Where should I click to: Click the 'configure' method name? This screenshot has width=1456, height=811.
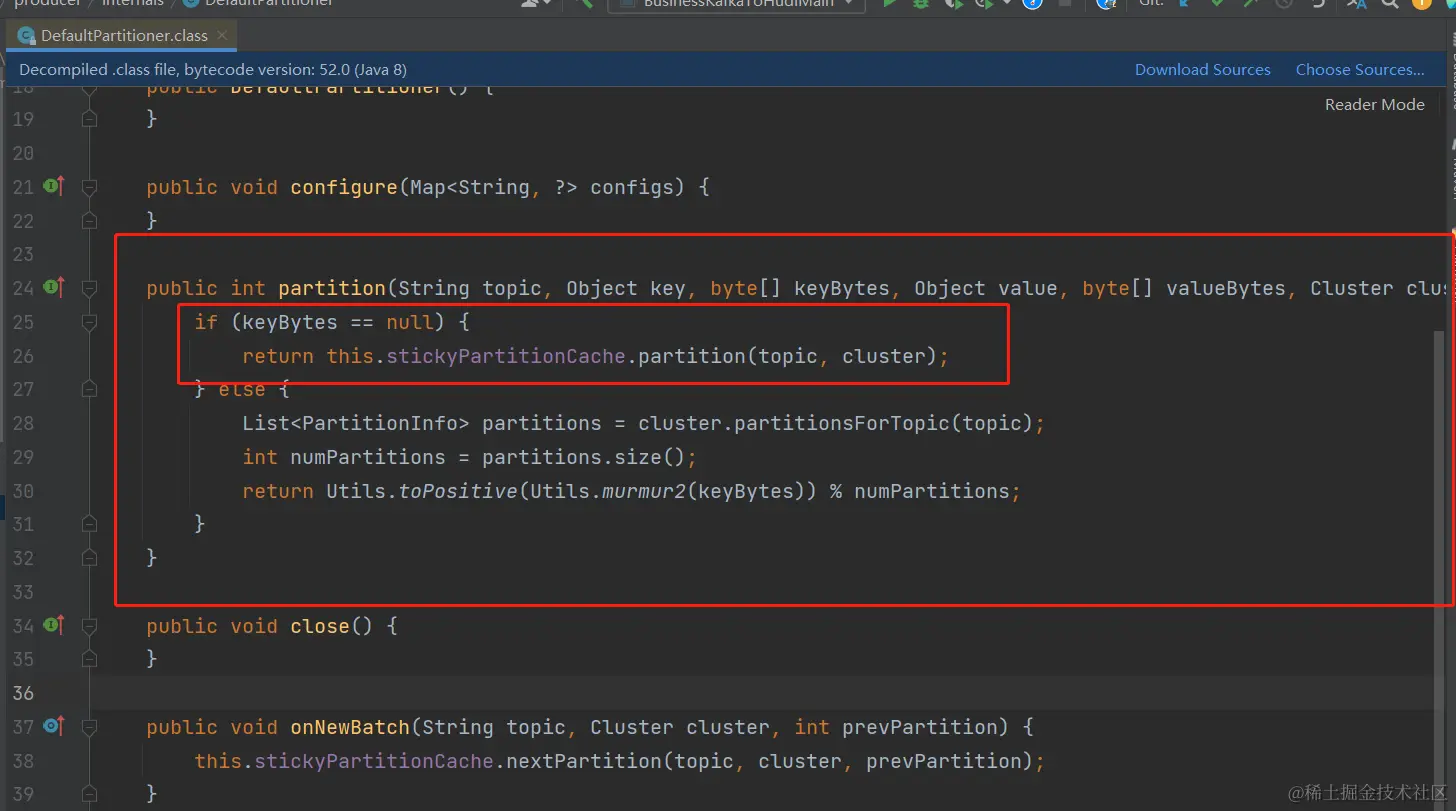(x=344, y=187)
